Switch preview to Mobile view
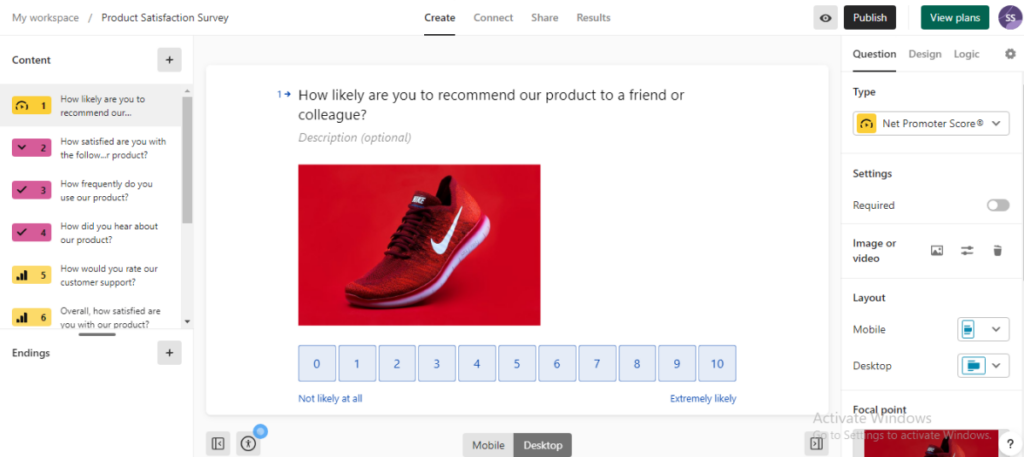This screenshot has height=457, width=1024. click(488, 445)
